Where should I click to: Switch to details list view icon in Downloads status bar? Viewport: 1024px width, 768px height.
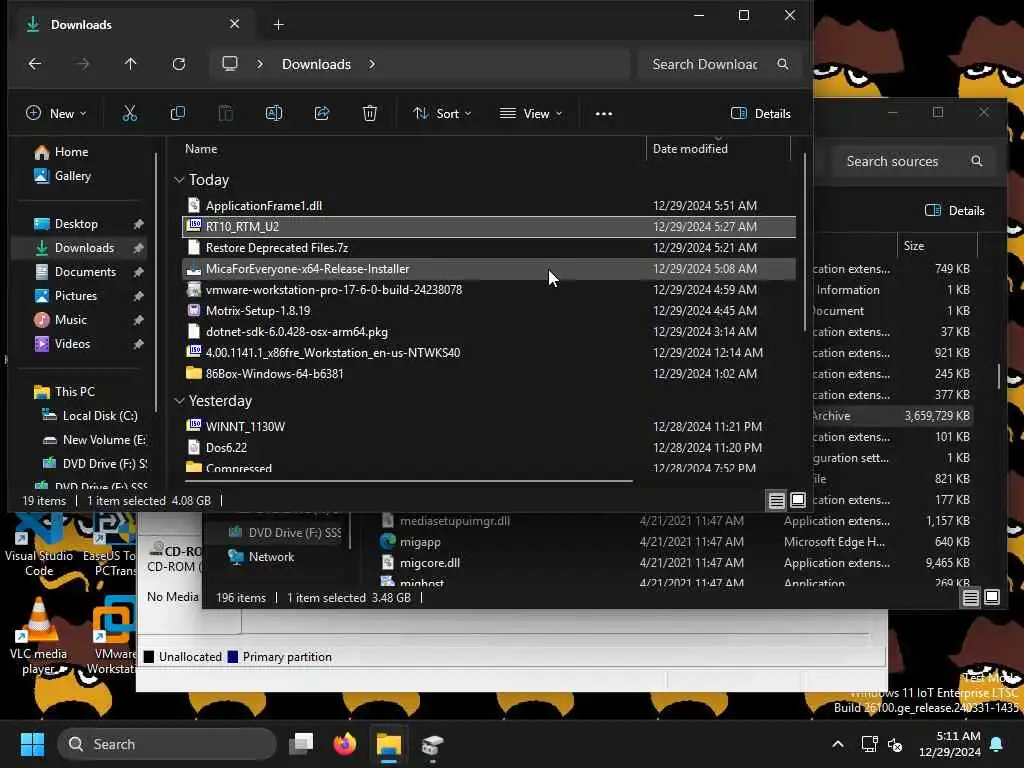point(776,501)
